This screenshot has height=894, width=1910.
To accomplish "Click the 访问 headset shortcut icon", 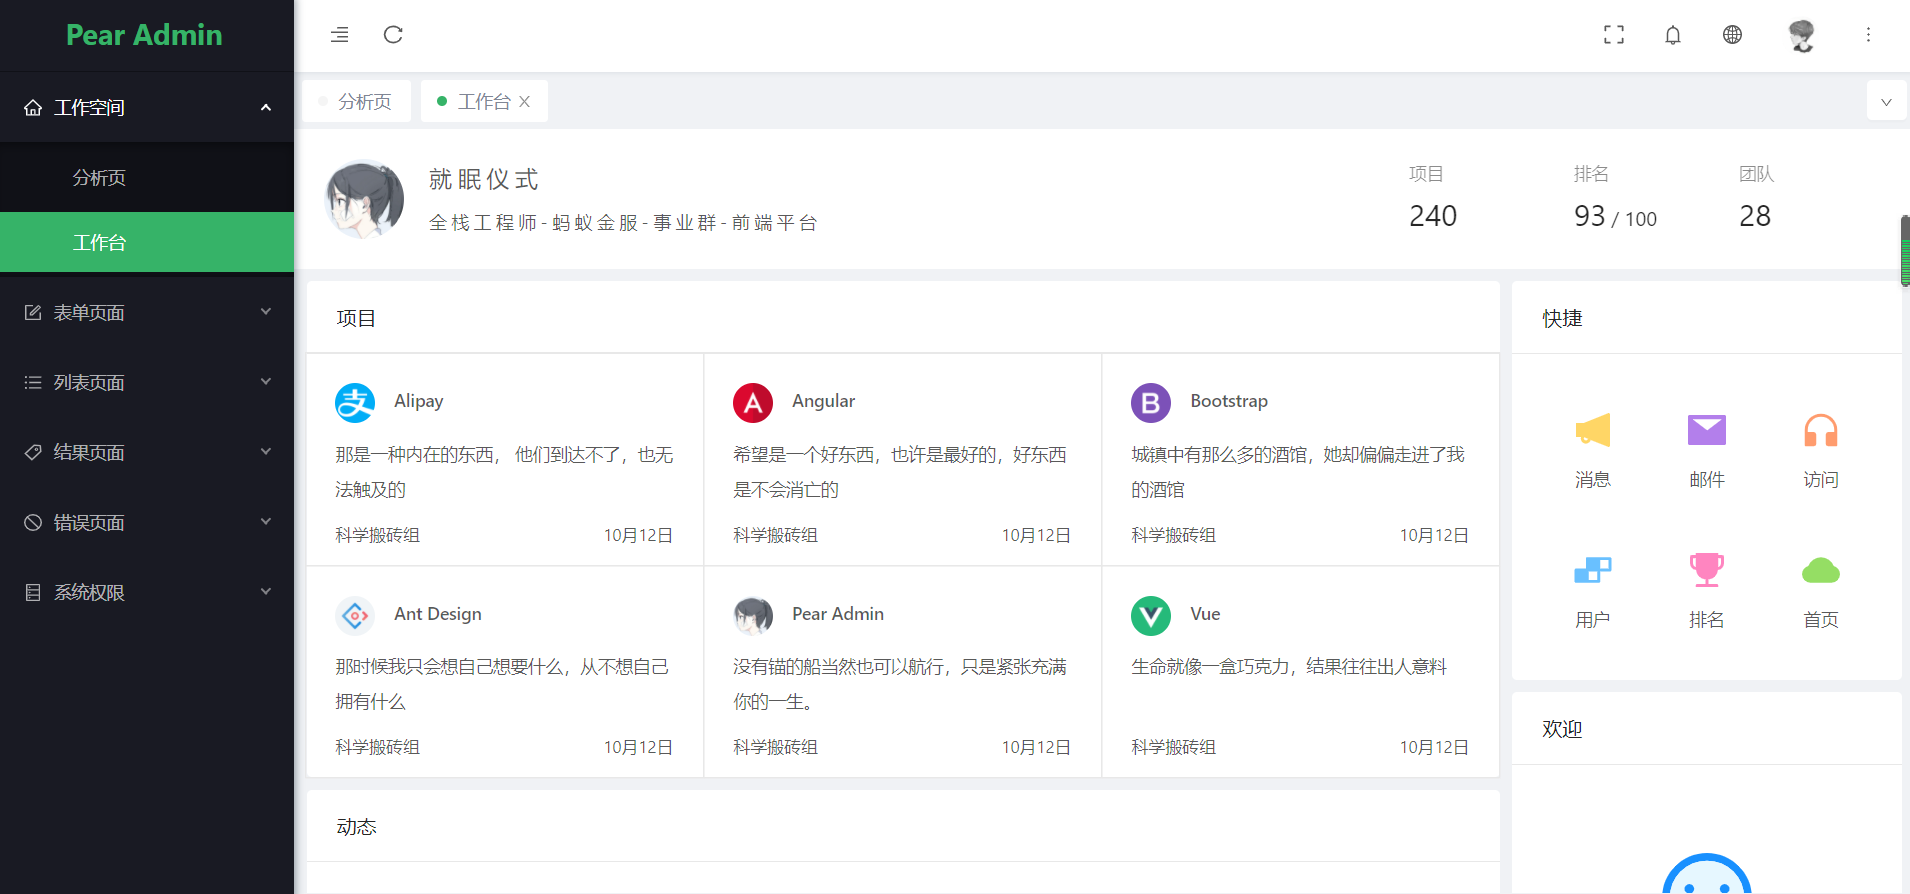I will pyautogui.click(x=1821, y=431).
